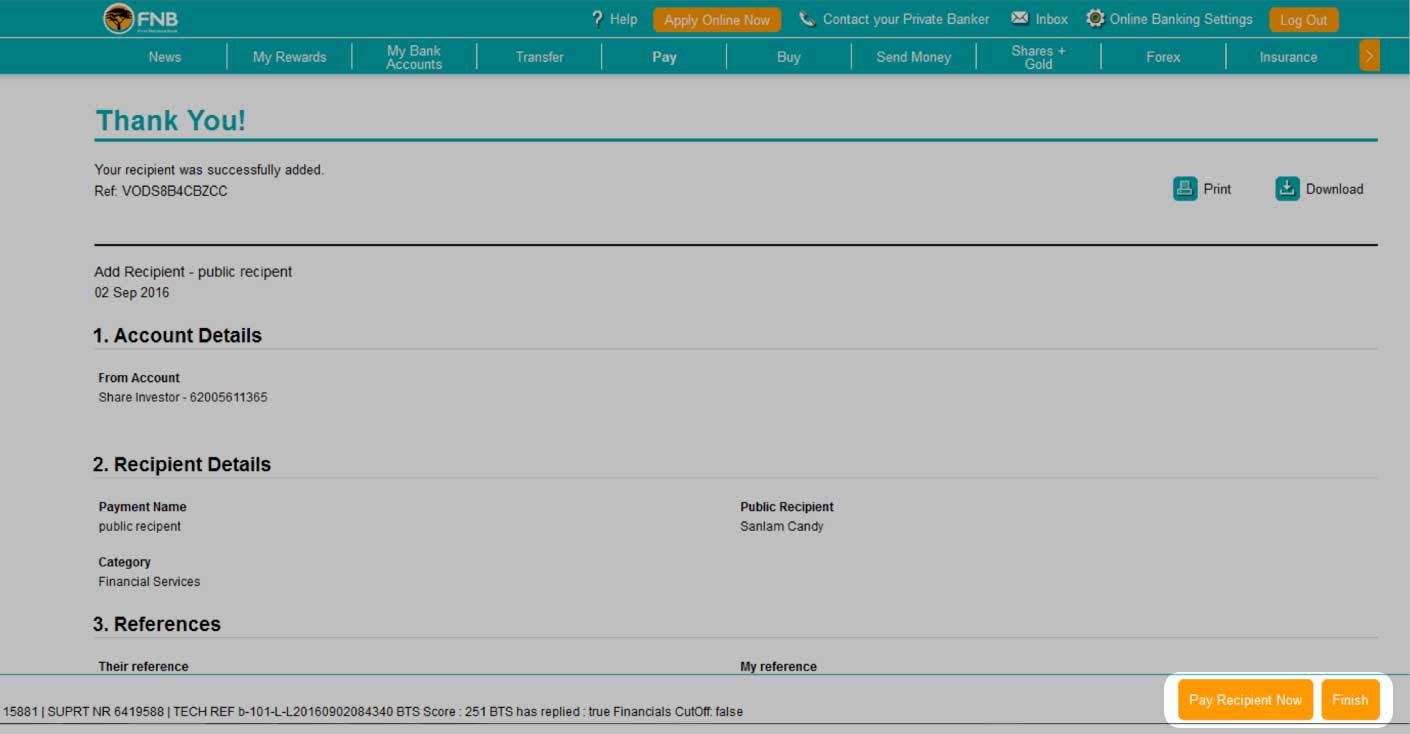Open the Inbox envelope icon
The width and height of the screenshot is (1410, 734).
click(1038, 18)
